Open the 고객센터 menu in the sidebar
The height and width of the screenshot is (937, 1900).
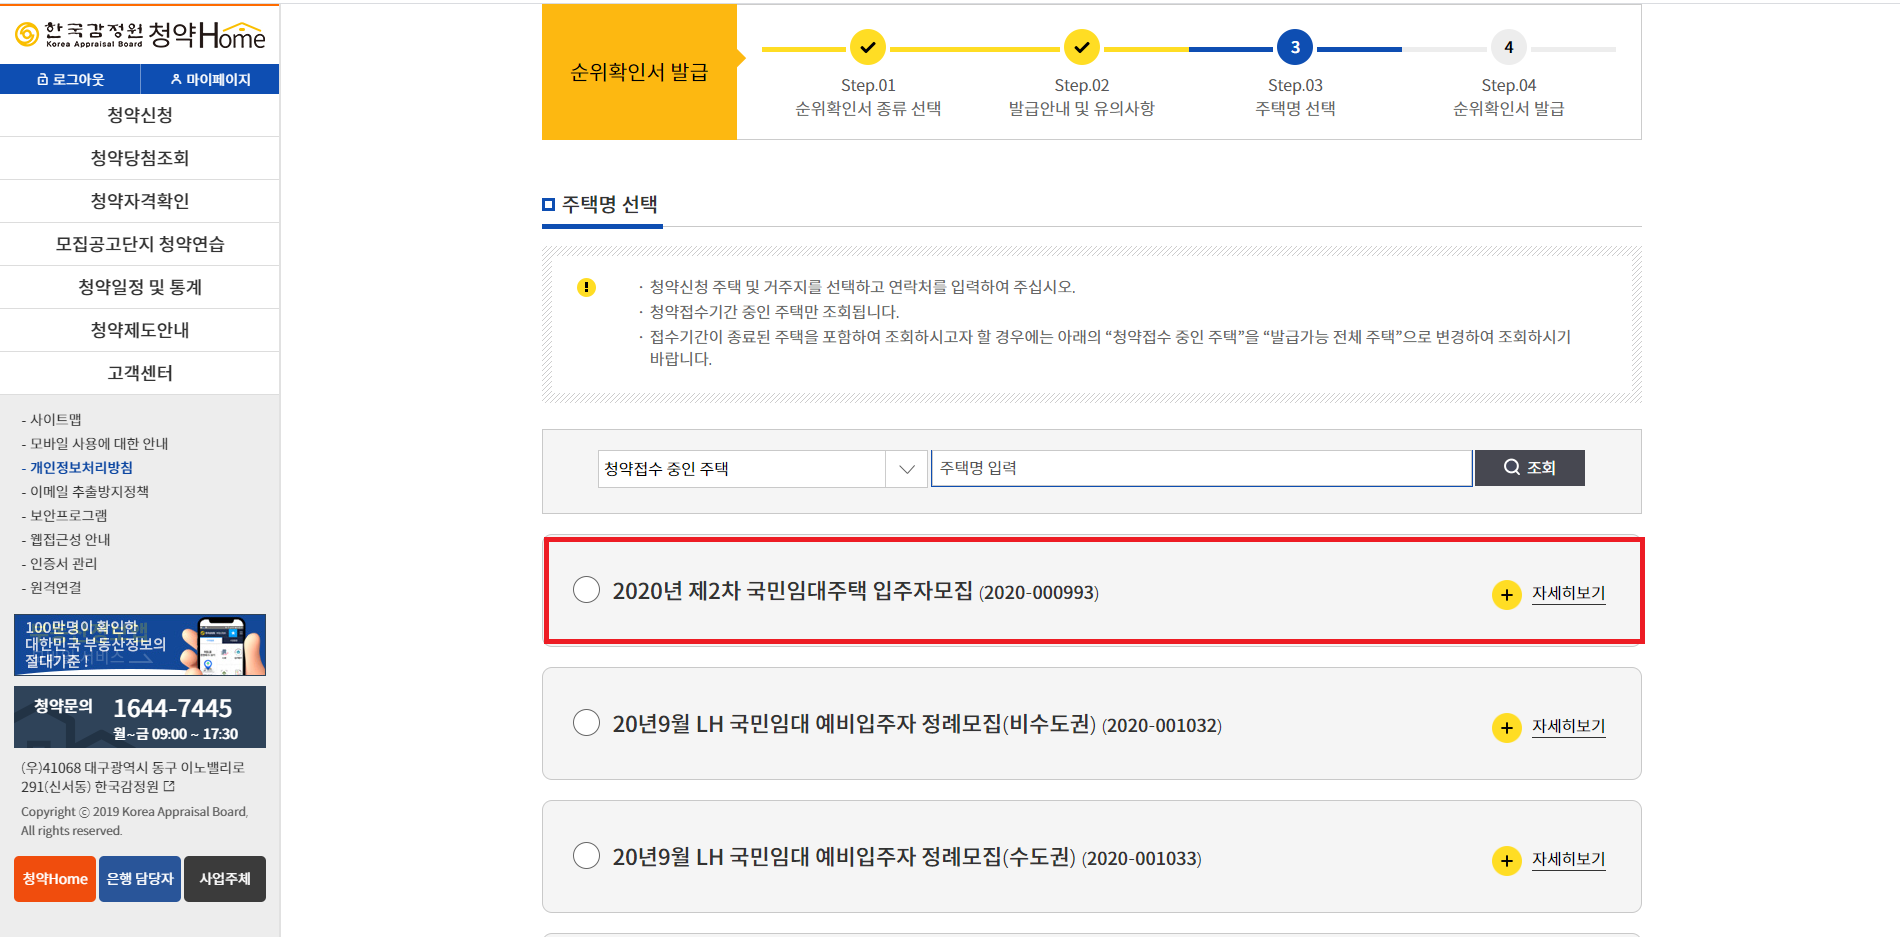click(139, 372)
